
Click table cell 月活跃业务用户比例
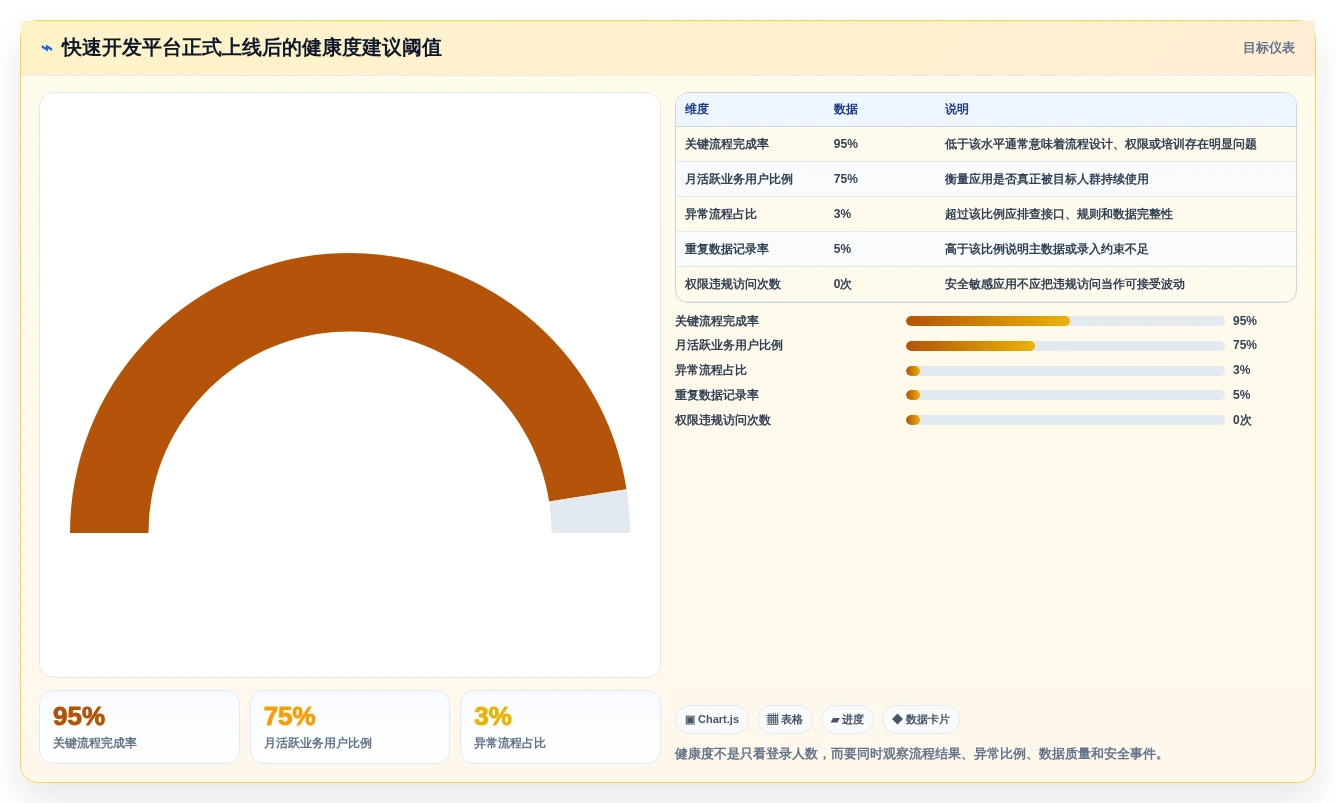739,179
